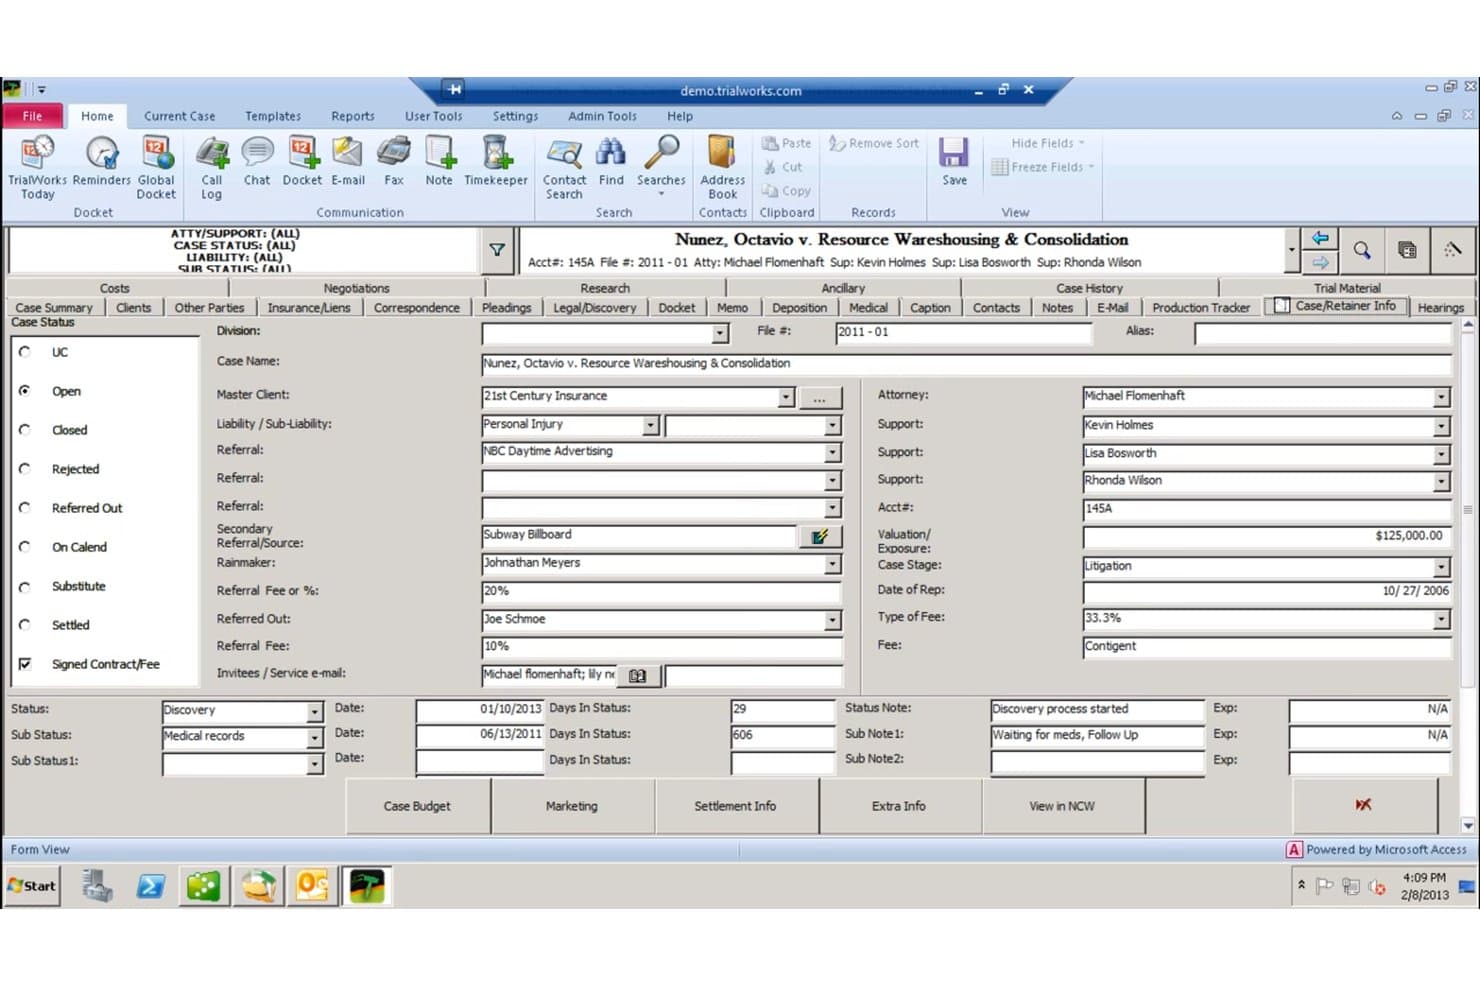Click the Fax icon
Screen dimensions: 1480x987
coord(394,161)
